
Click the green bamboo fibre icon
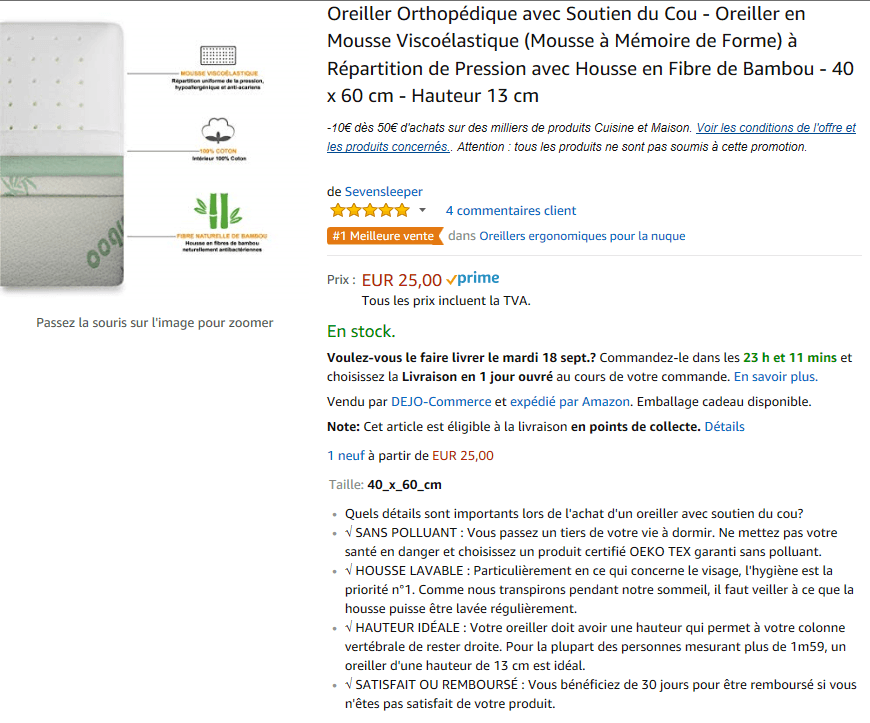(218, 209)
